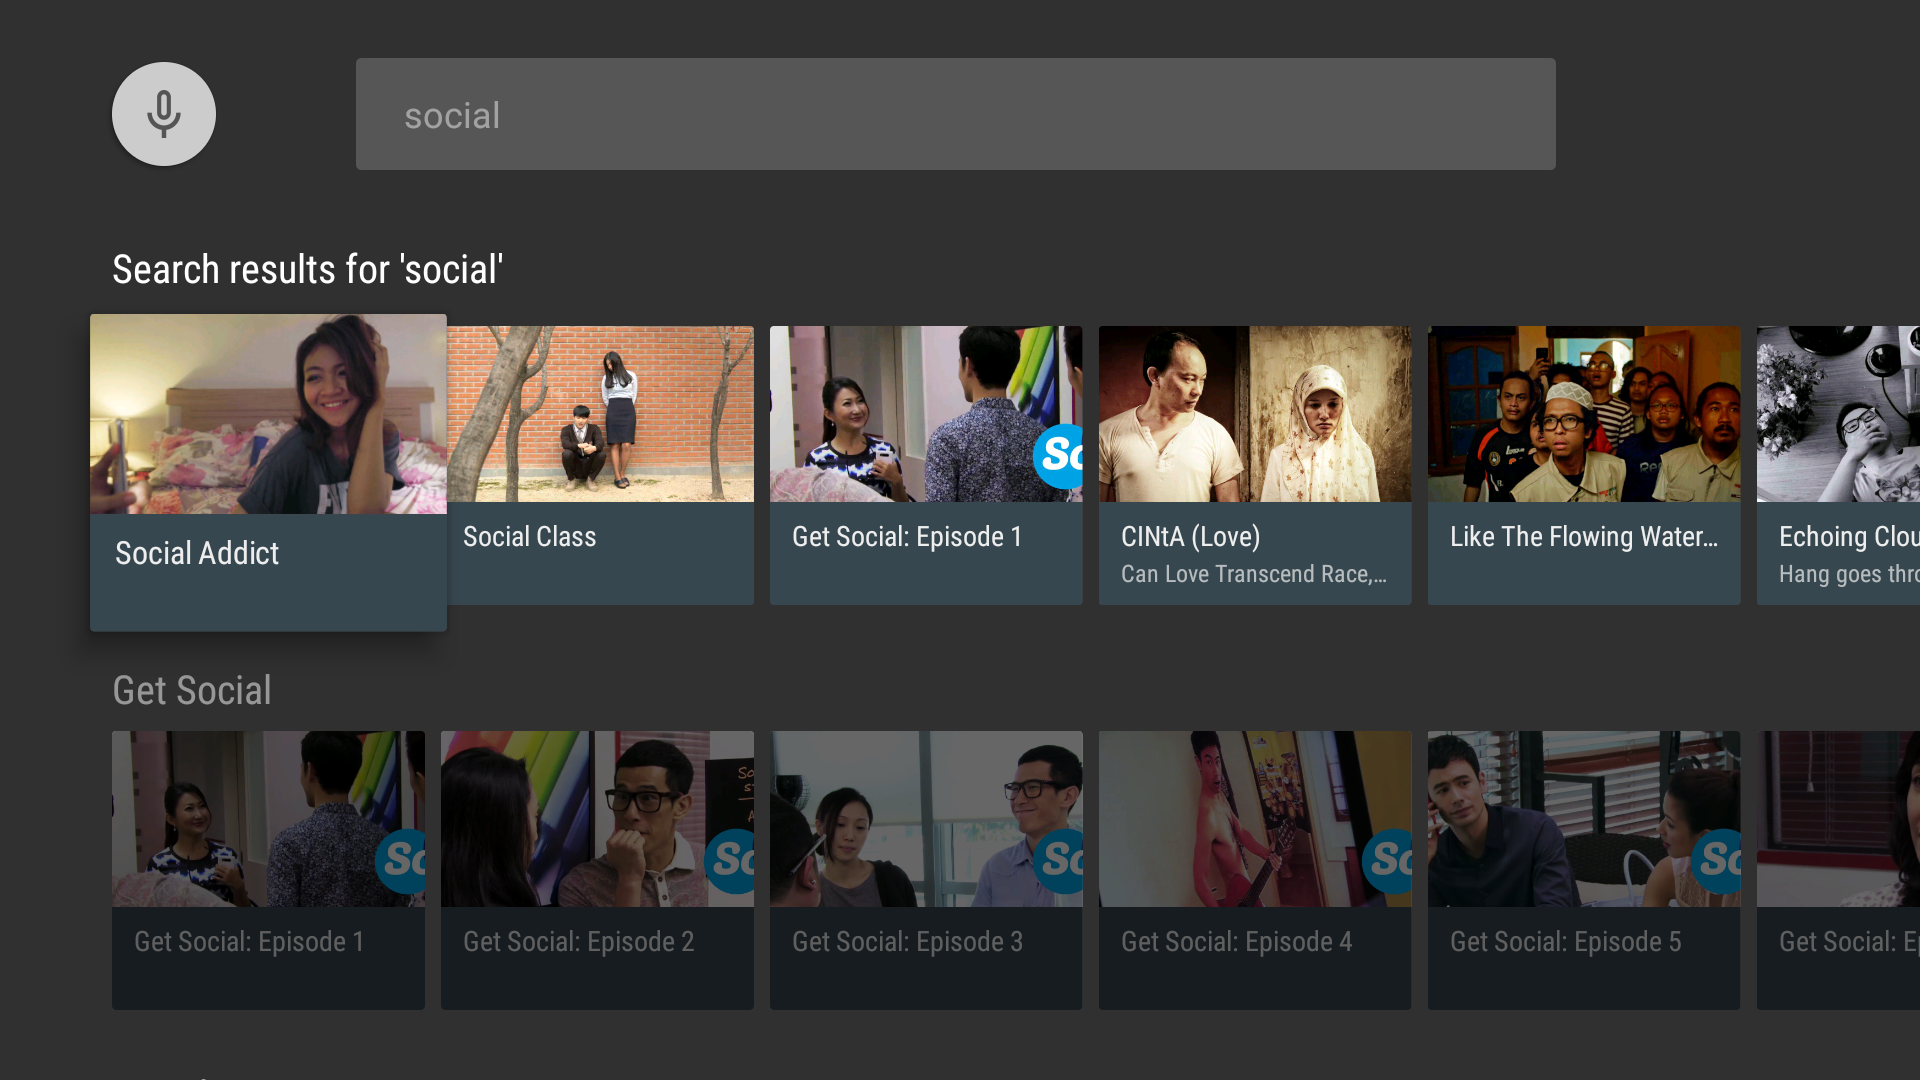Click the So badge on Episode 2
1920x1080 pixels.
tap(729, 861)
